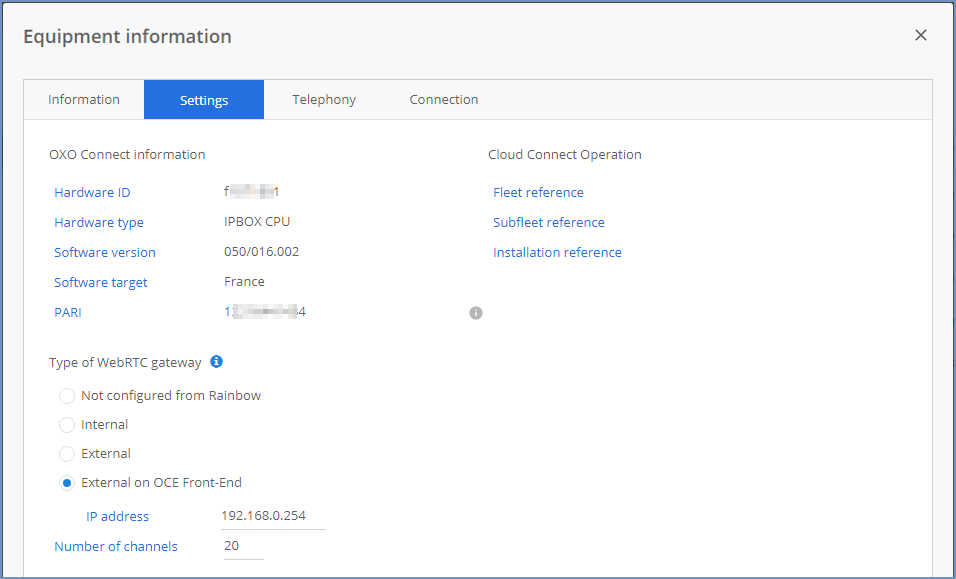The height and width of the screenshot is (579, 956).
Task: Click the 'IPBOX CPU' hardware type value
Action: click(257, 221)
